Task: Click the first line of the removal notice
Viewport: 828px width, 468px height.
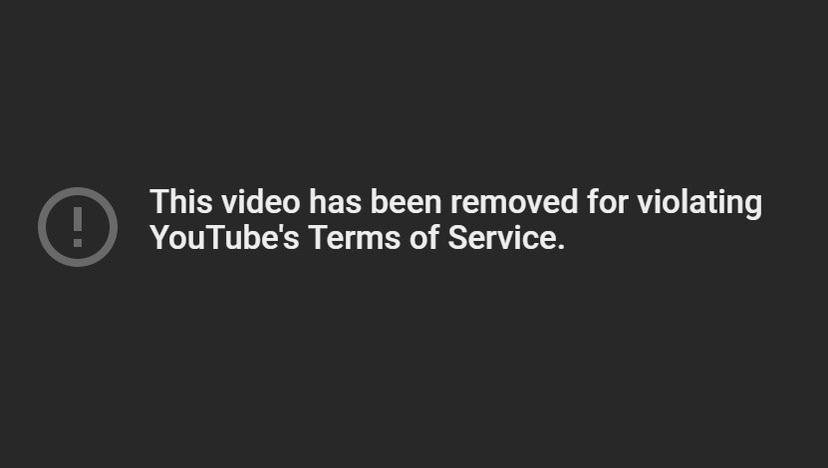Action: (x=456, y=203)
